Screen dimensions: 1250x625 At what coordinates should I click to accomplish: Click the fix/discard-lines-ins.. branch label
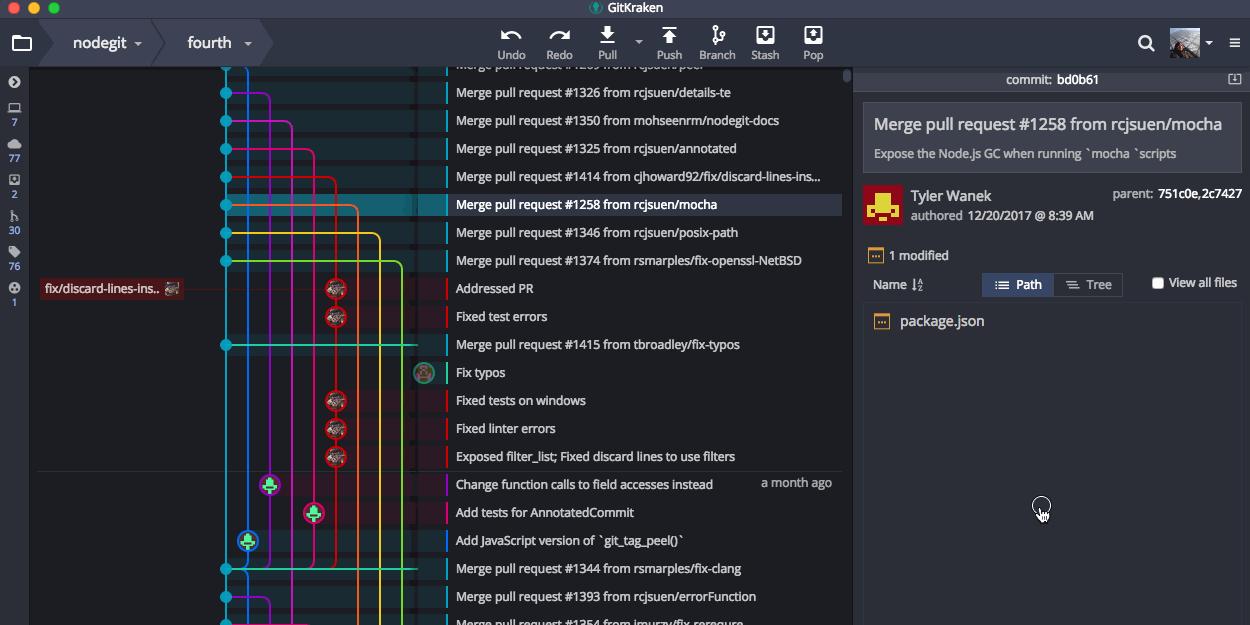point(111,289)
